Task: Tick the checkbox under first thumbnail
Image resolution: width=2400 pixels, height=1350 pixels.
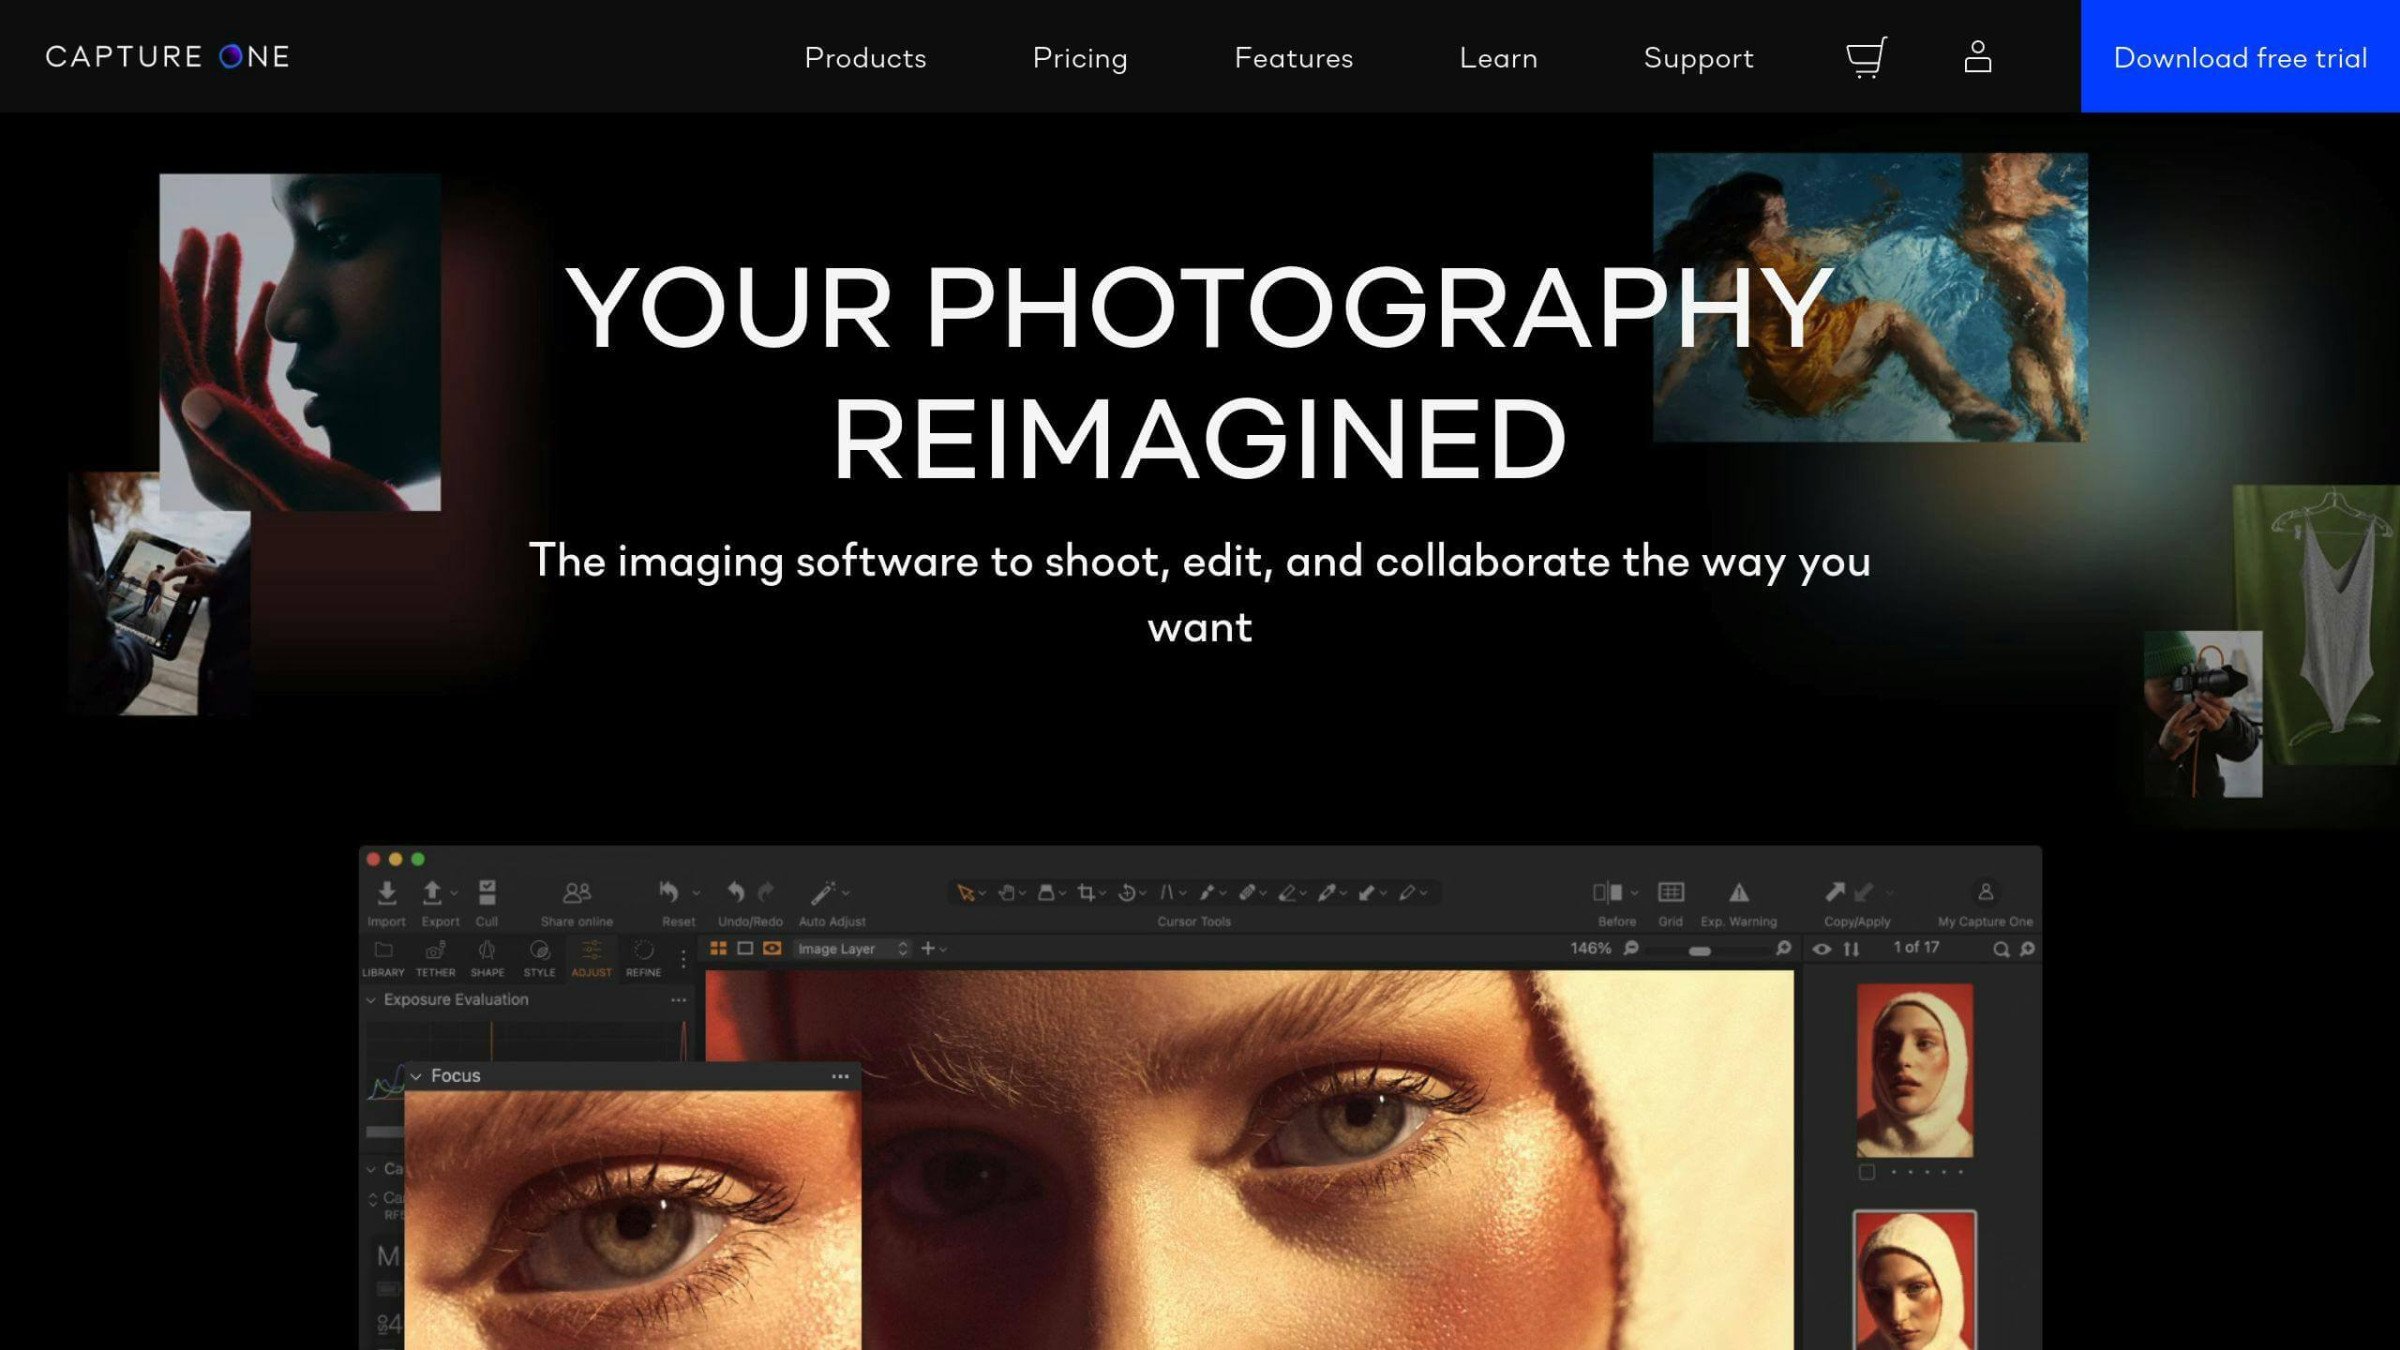Action: click(x=1866, y=1172)
